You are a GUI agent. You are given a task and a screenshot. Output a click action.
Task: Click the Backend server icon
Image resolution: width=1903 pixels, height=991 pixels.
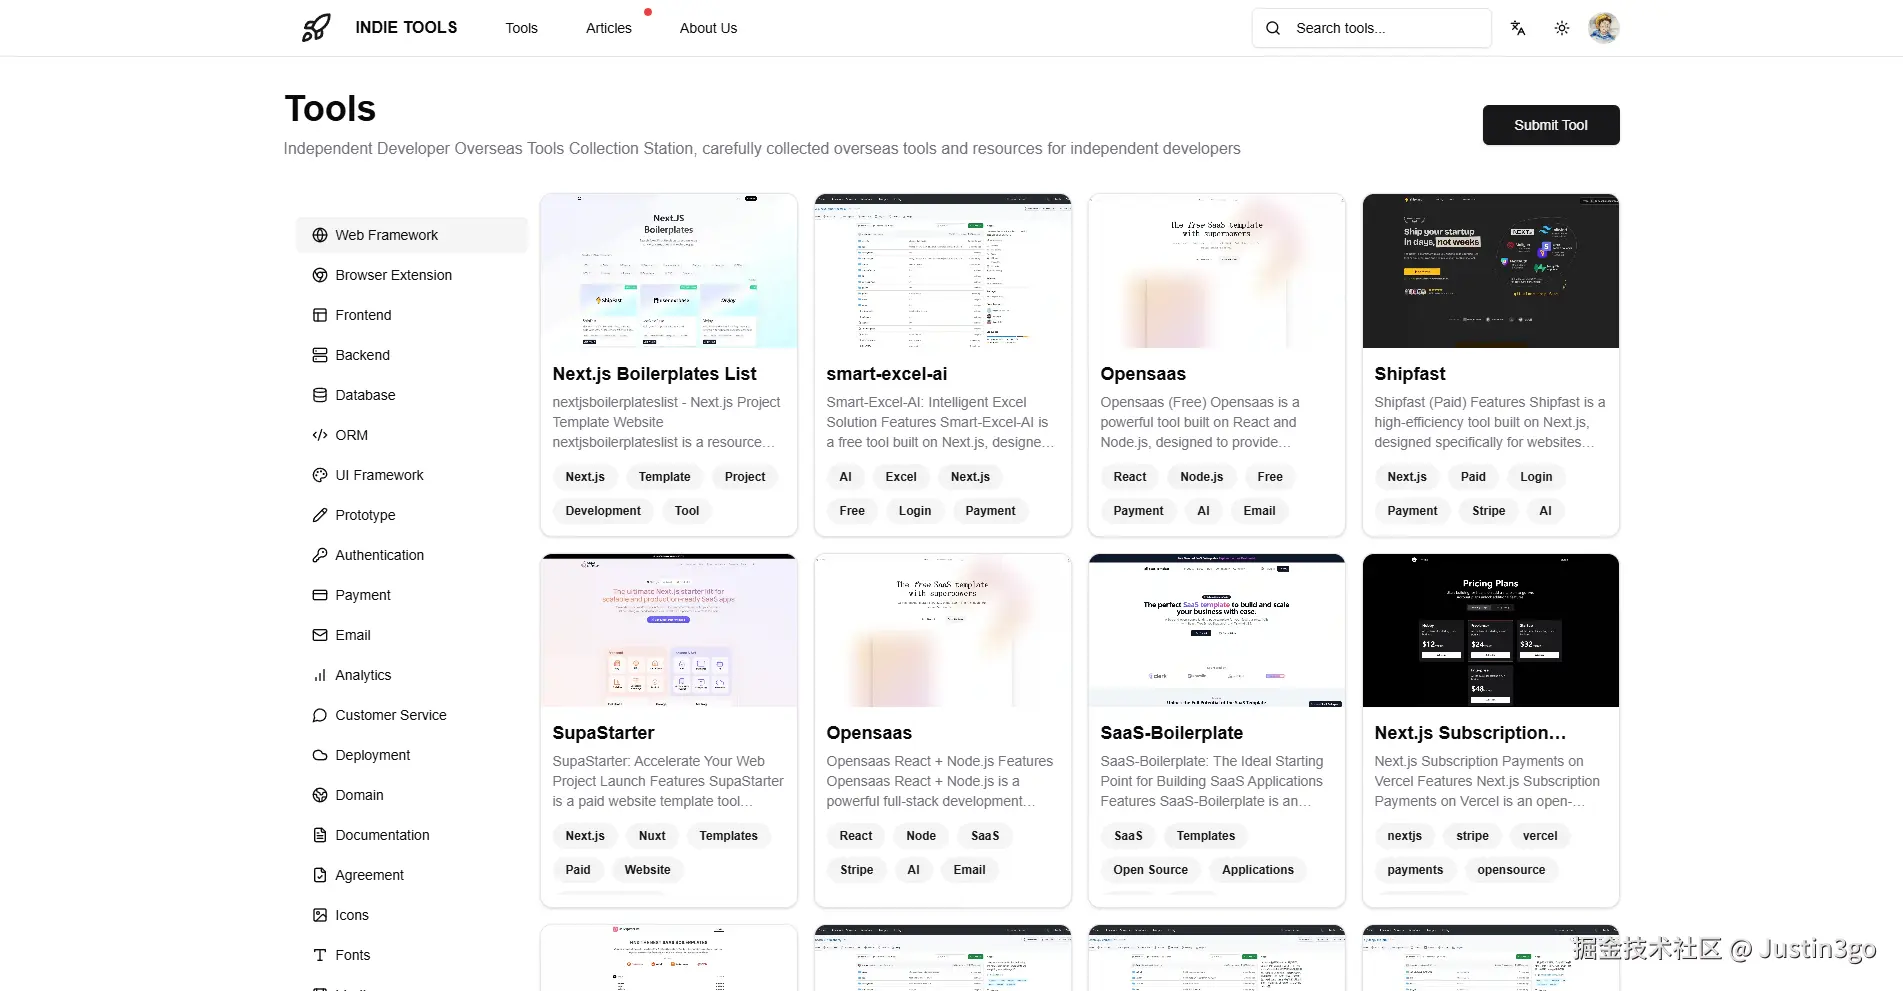(x=320, y=355)
